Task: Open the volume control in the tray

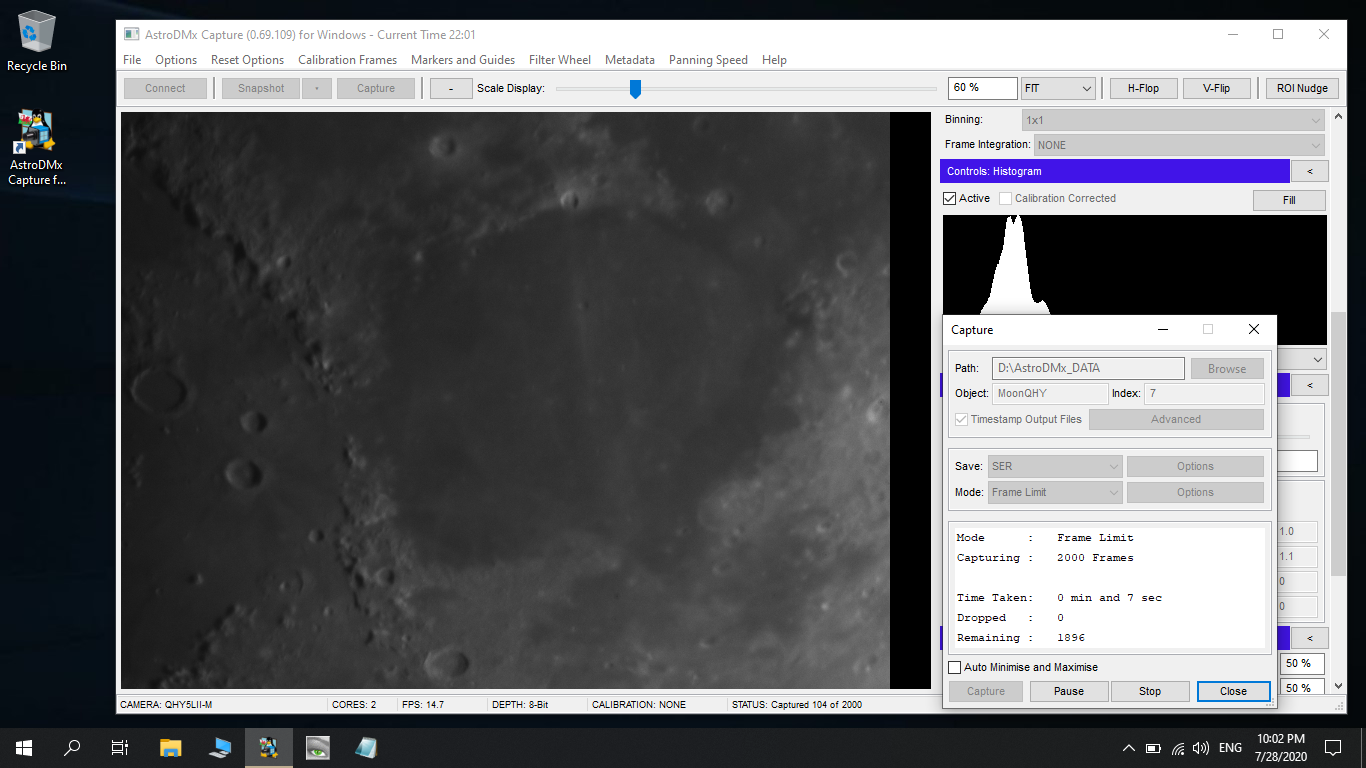Action: pos(1201,747)
